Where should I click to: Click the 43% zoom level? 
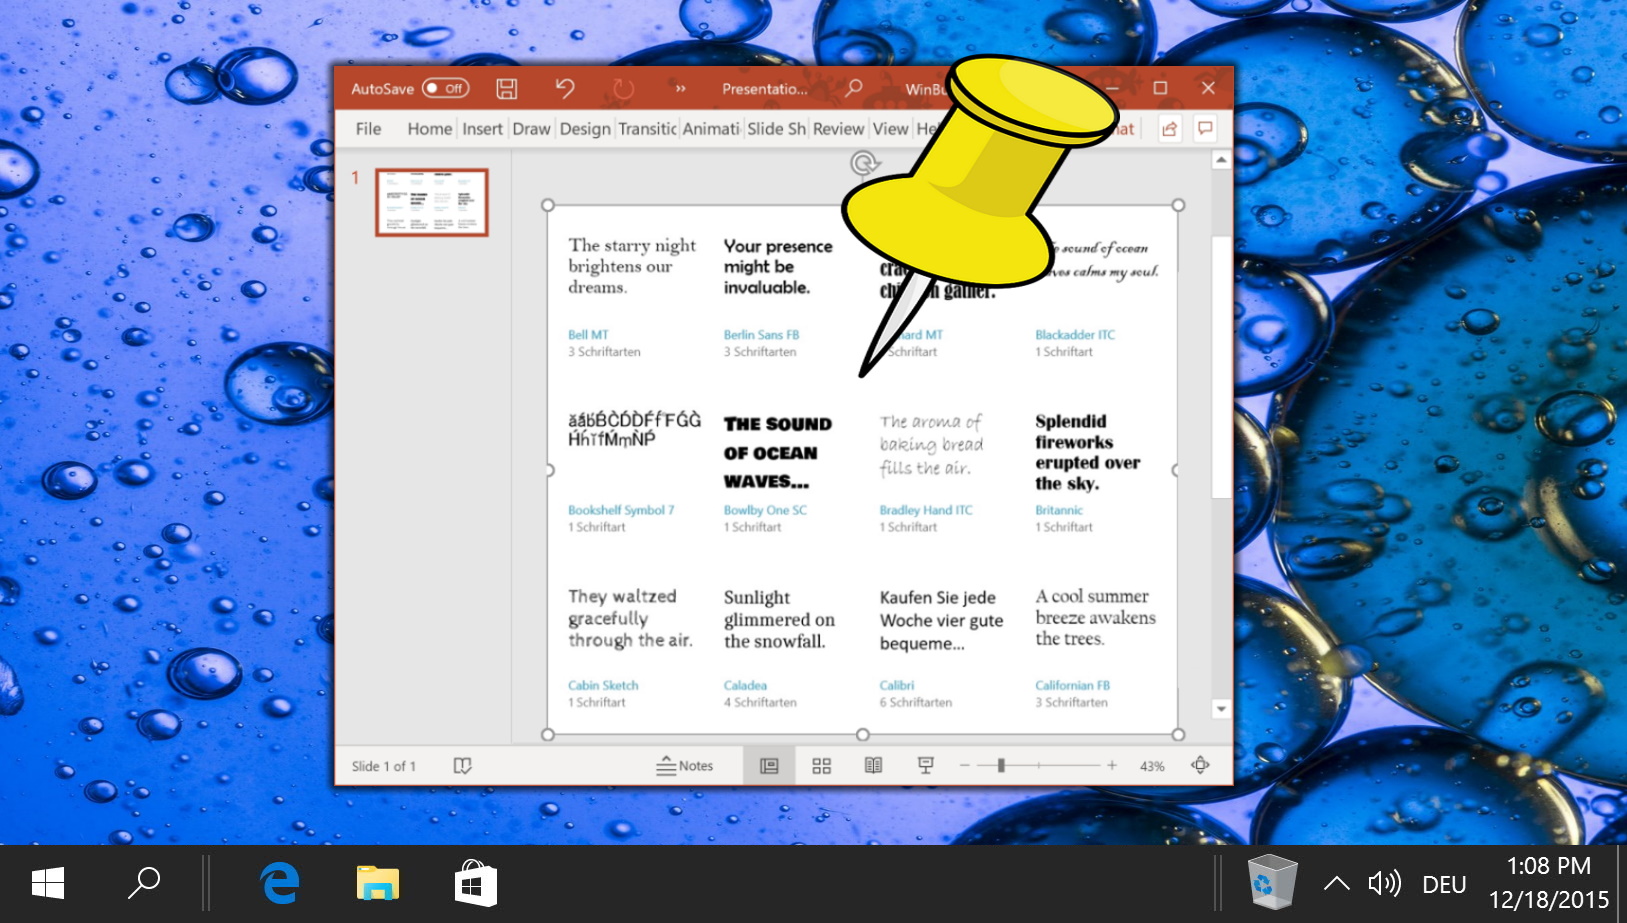1152,766
